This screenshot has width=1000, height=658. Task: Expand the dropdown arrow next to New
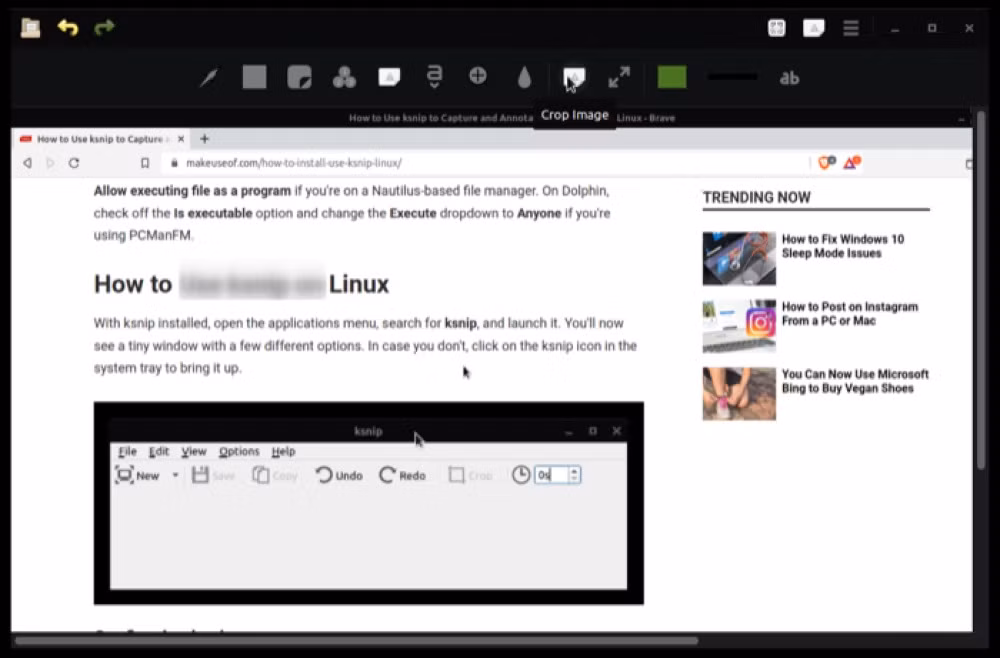tap(175, 475)
